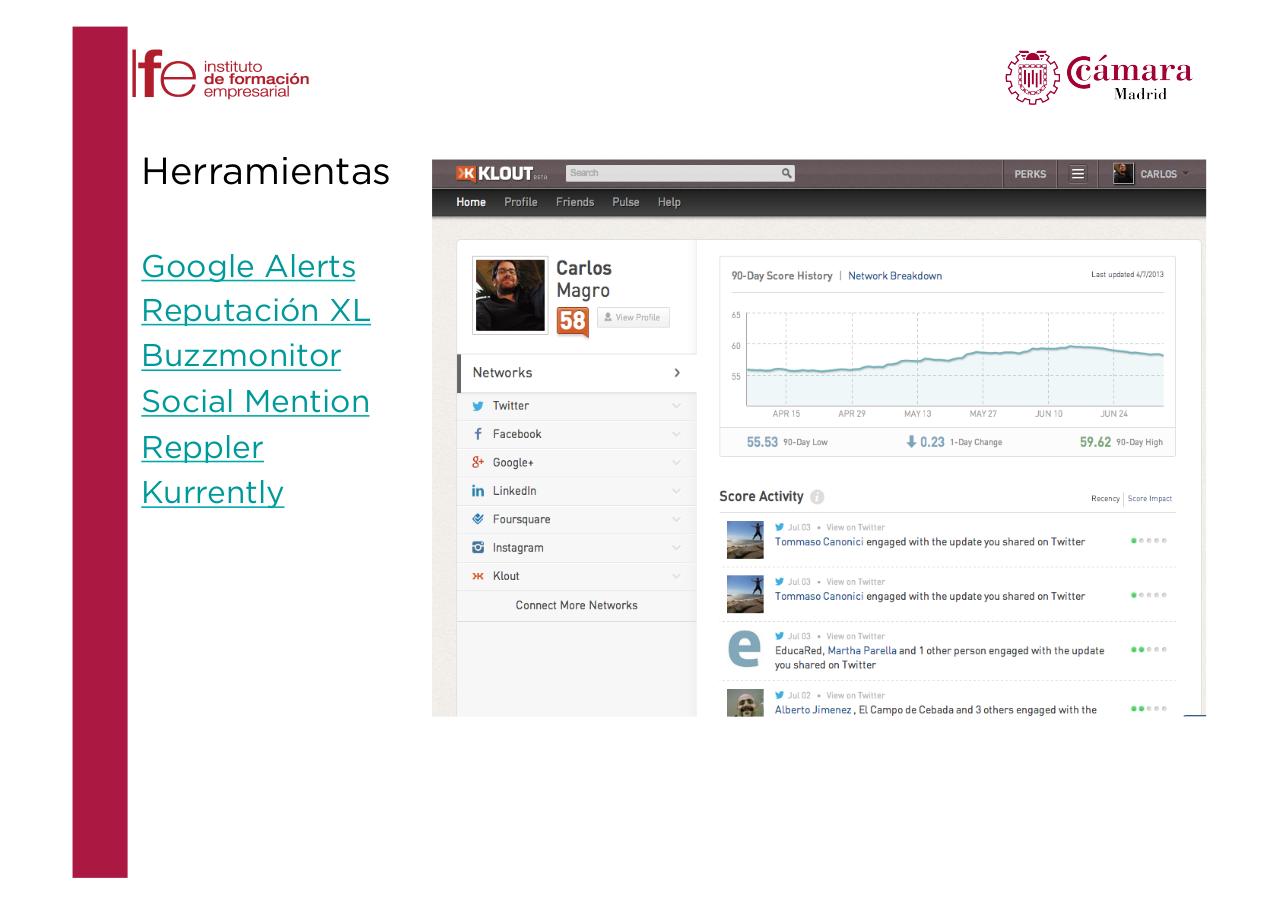Image resolution: width=1280 pixels, height=905 pixels.
Task: Select the Profile tab
Action: tap(520, 202)
